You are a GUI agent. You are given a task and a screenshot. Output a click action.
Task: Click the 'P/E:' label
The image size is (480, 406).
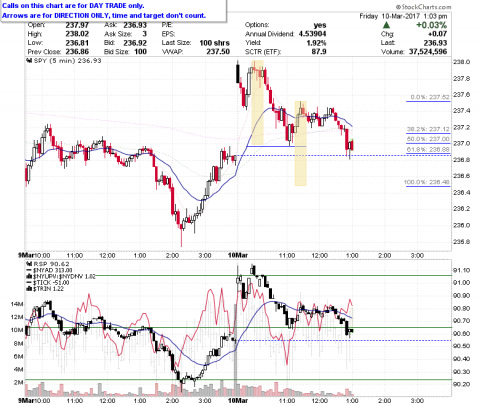coord(167,25)
